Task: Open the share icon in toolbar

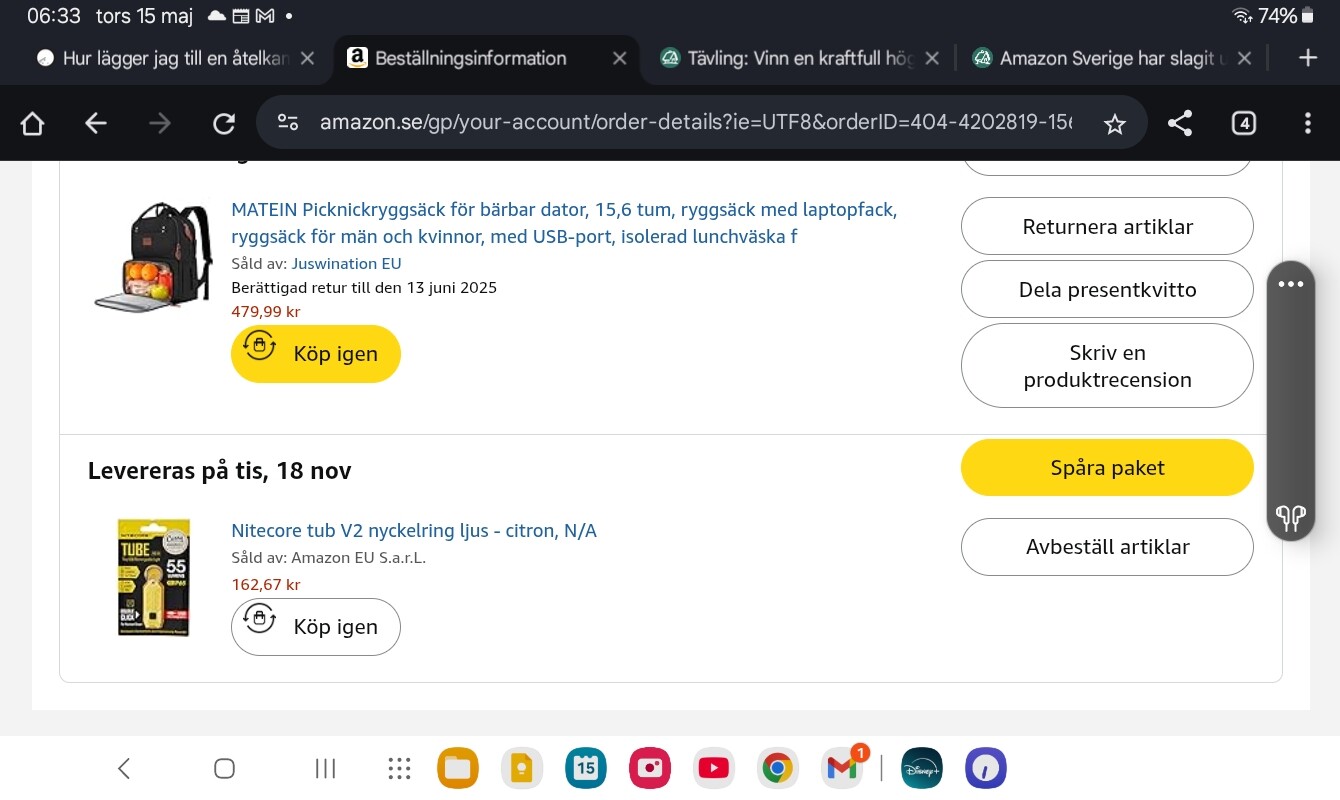Action: click(1180, 124)
